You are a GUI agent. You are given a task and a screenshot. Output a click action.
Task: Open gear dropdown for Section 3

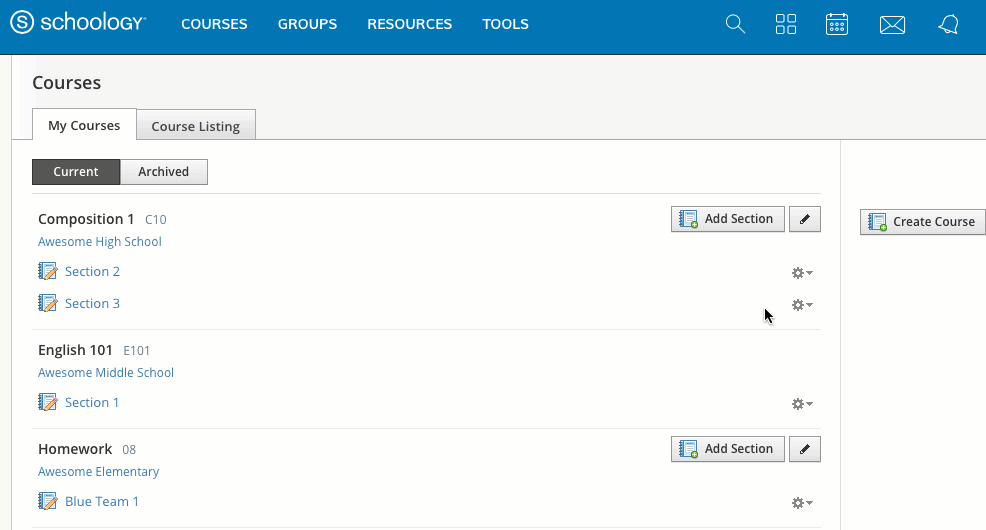[x=801, y=305]
